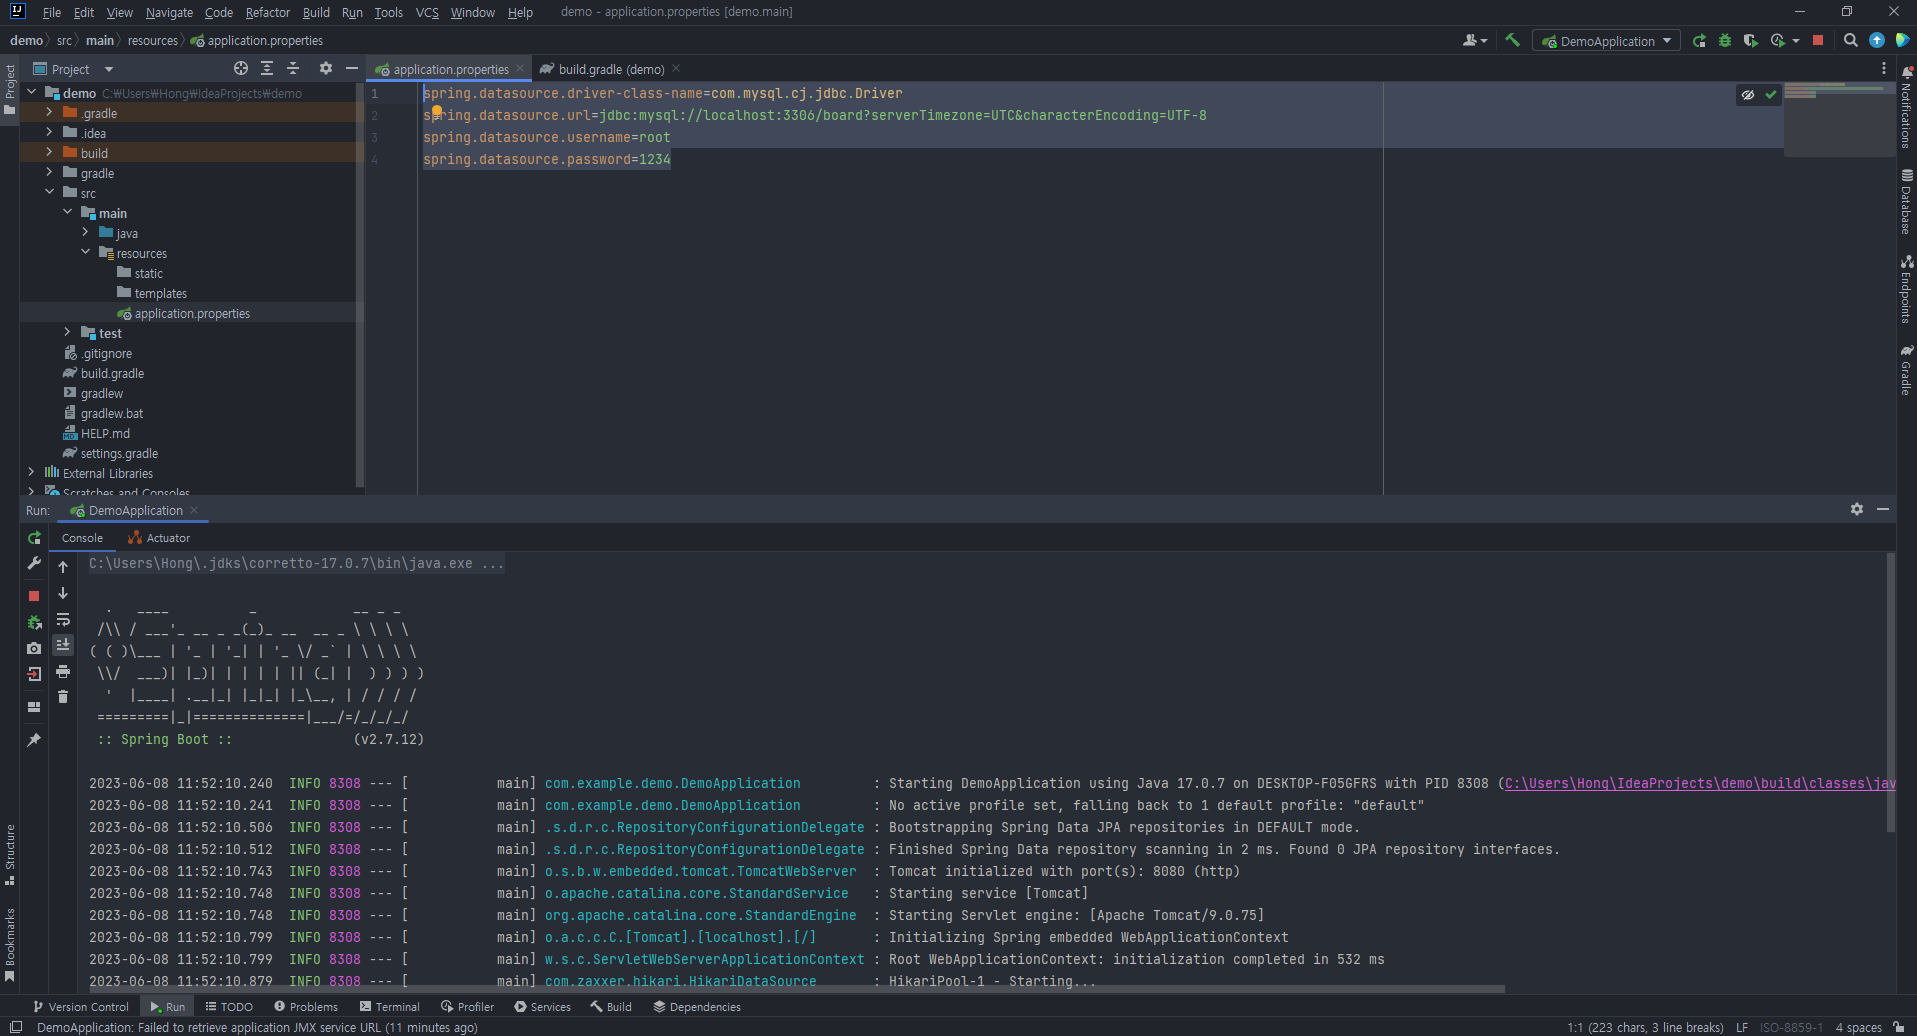Open Run panel settings gear

pos(1857,510)
